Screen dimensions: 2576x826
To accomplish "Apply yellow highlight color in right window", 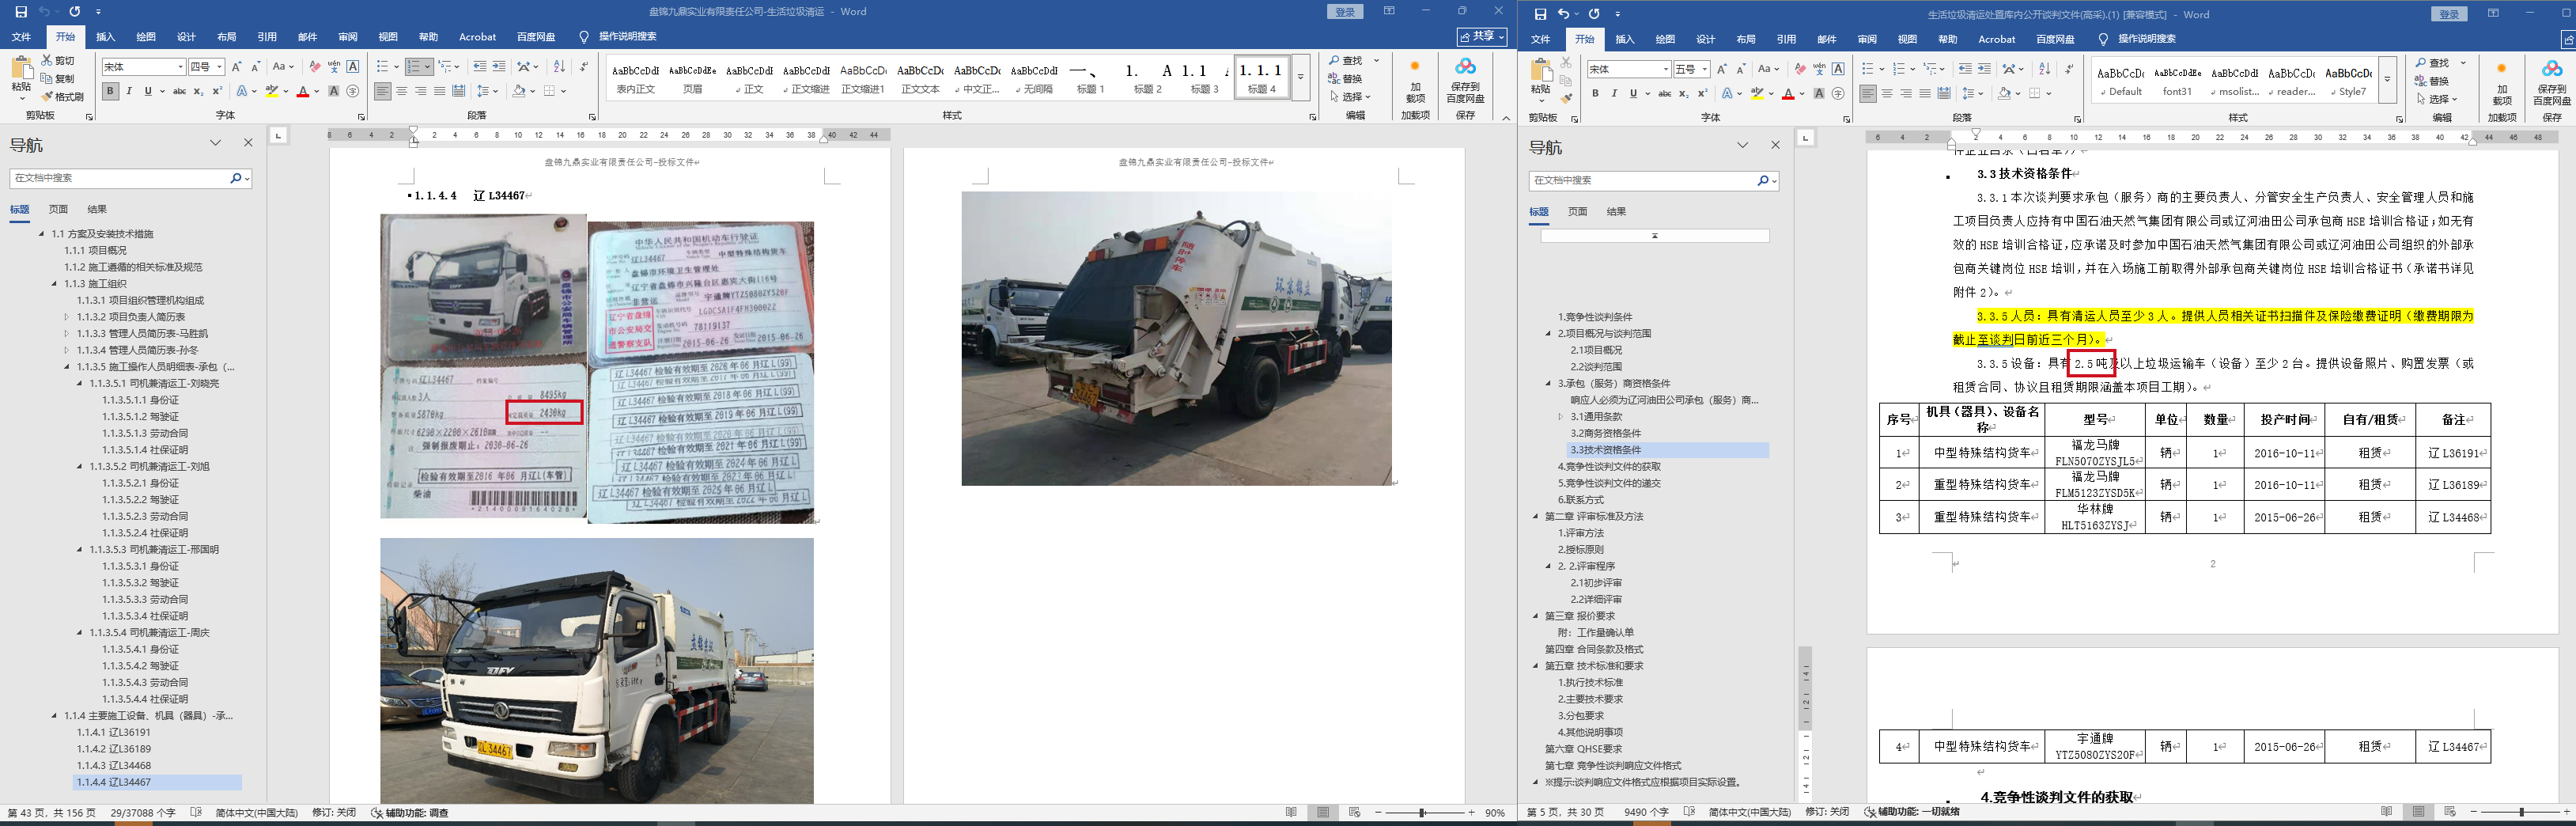I will tap(1757, 94).
